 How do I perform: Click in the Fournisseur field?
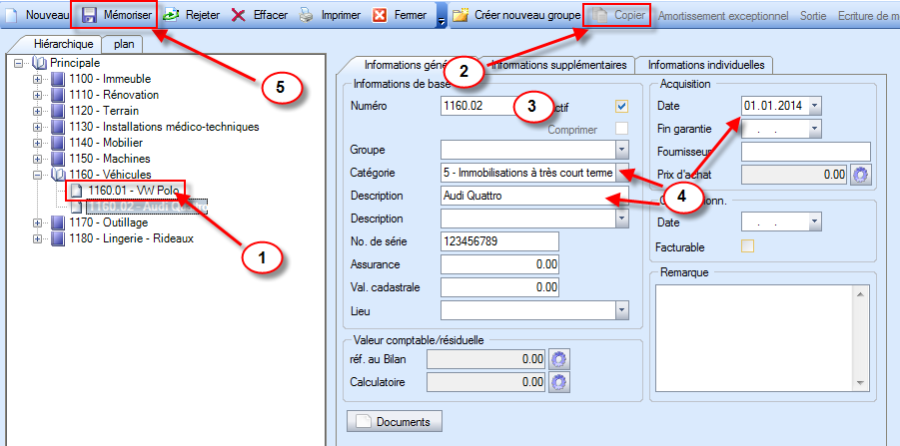(x=806, y=152)
